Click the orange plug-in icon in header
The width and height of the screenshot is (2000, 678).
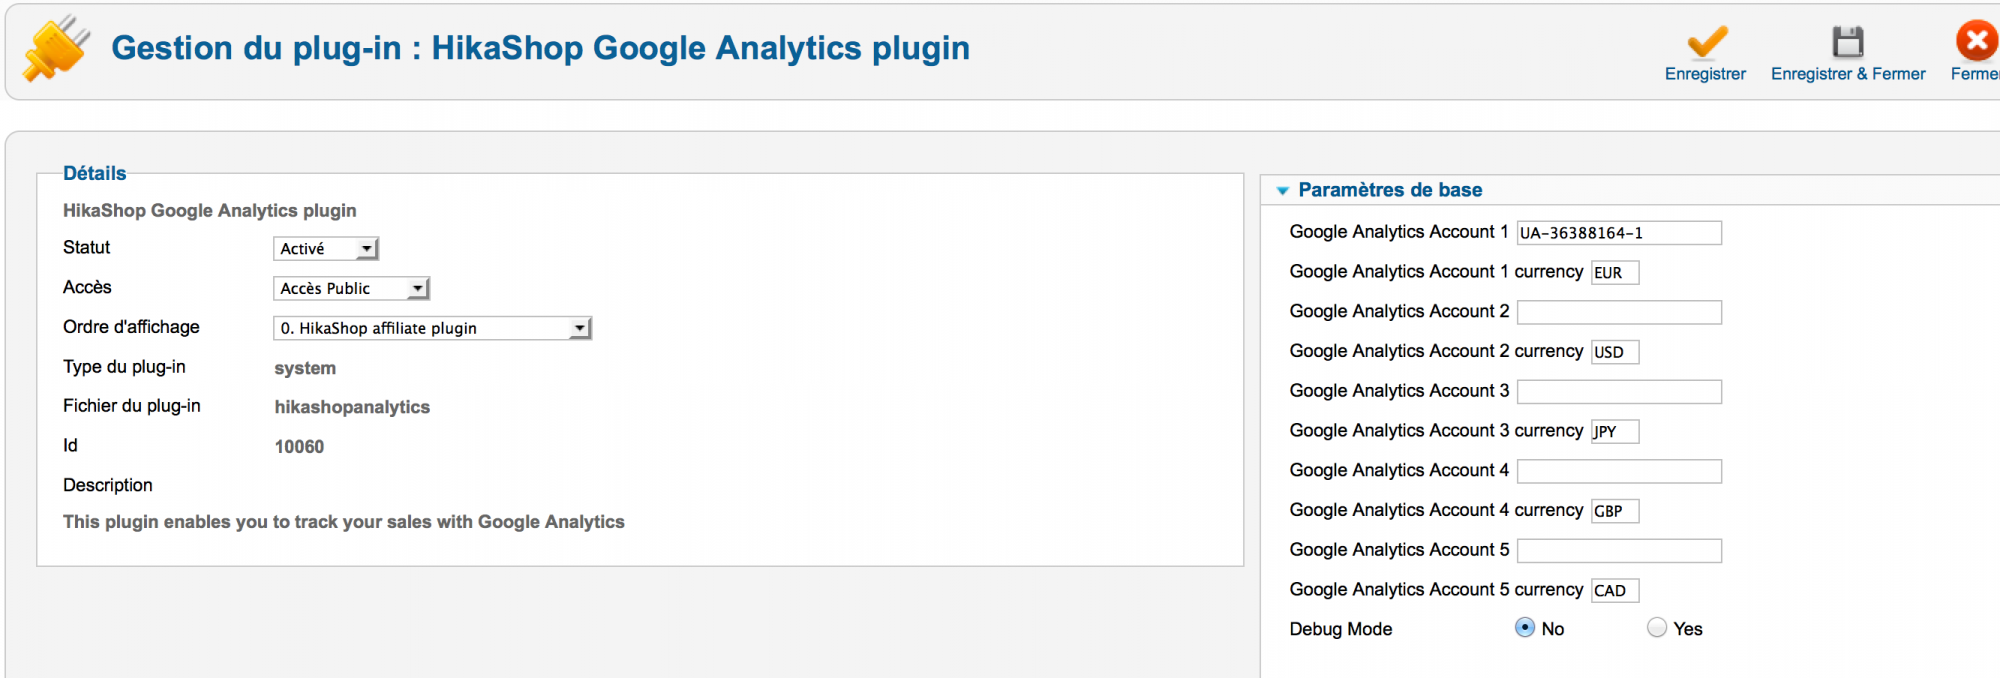click(56, 48)
